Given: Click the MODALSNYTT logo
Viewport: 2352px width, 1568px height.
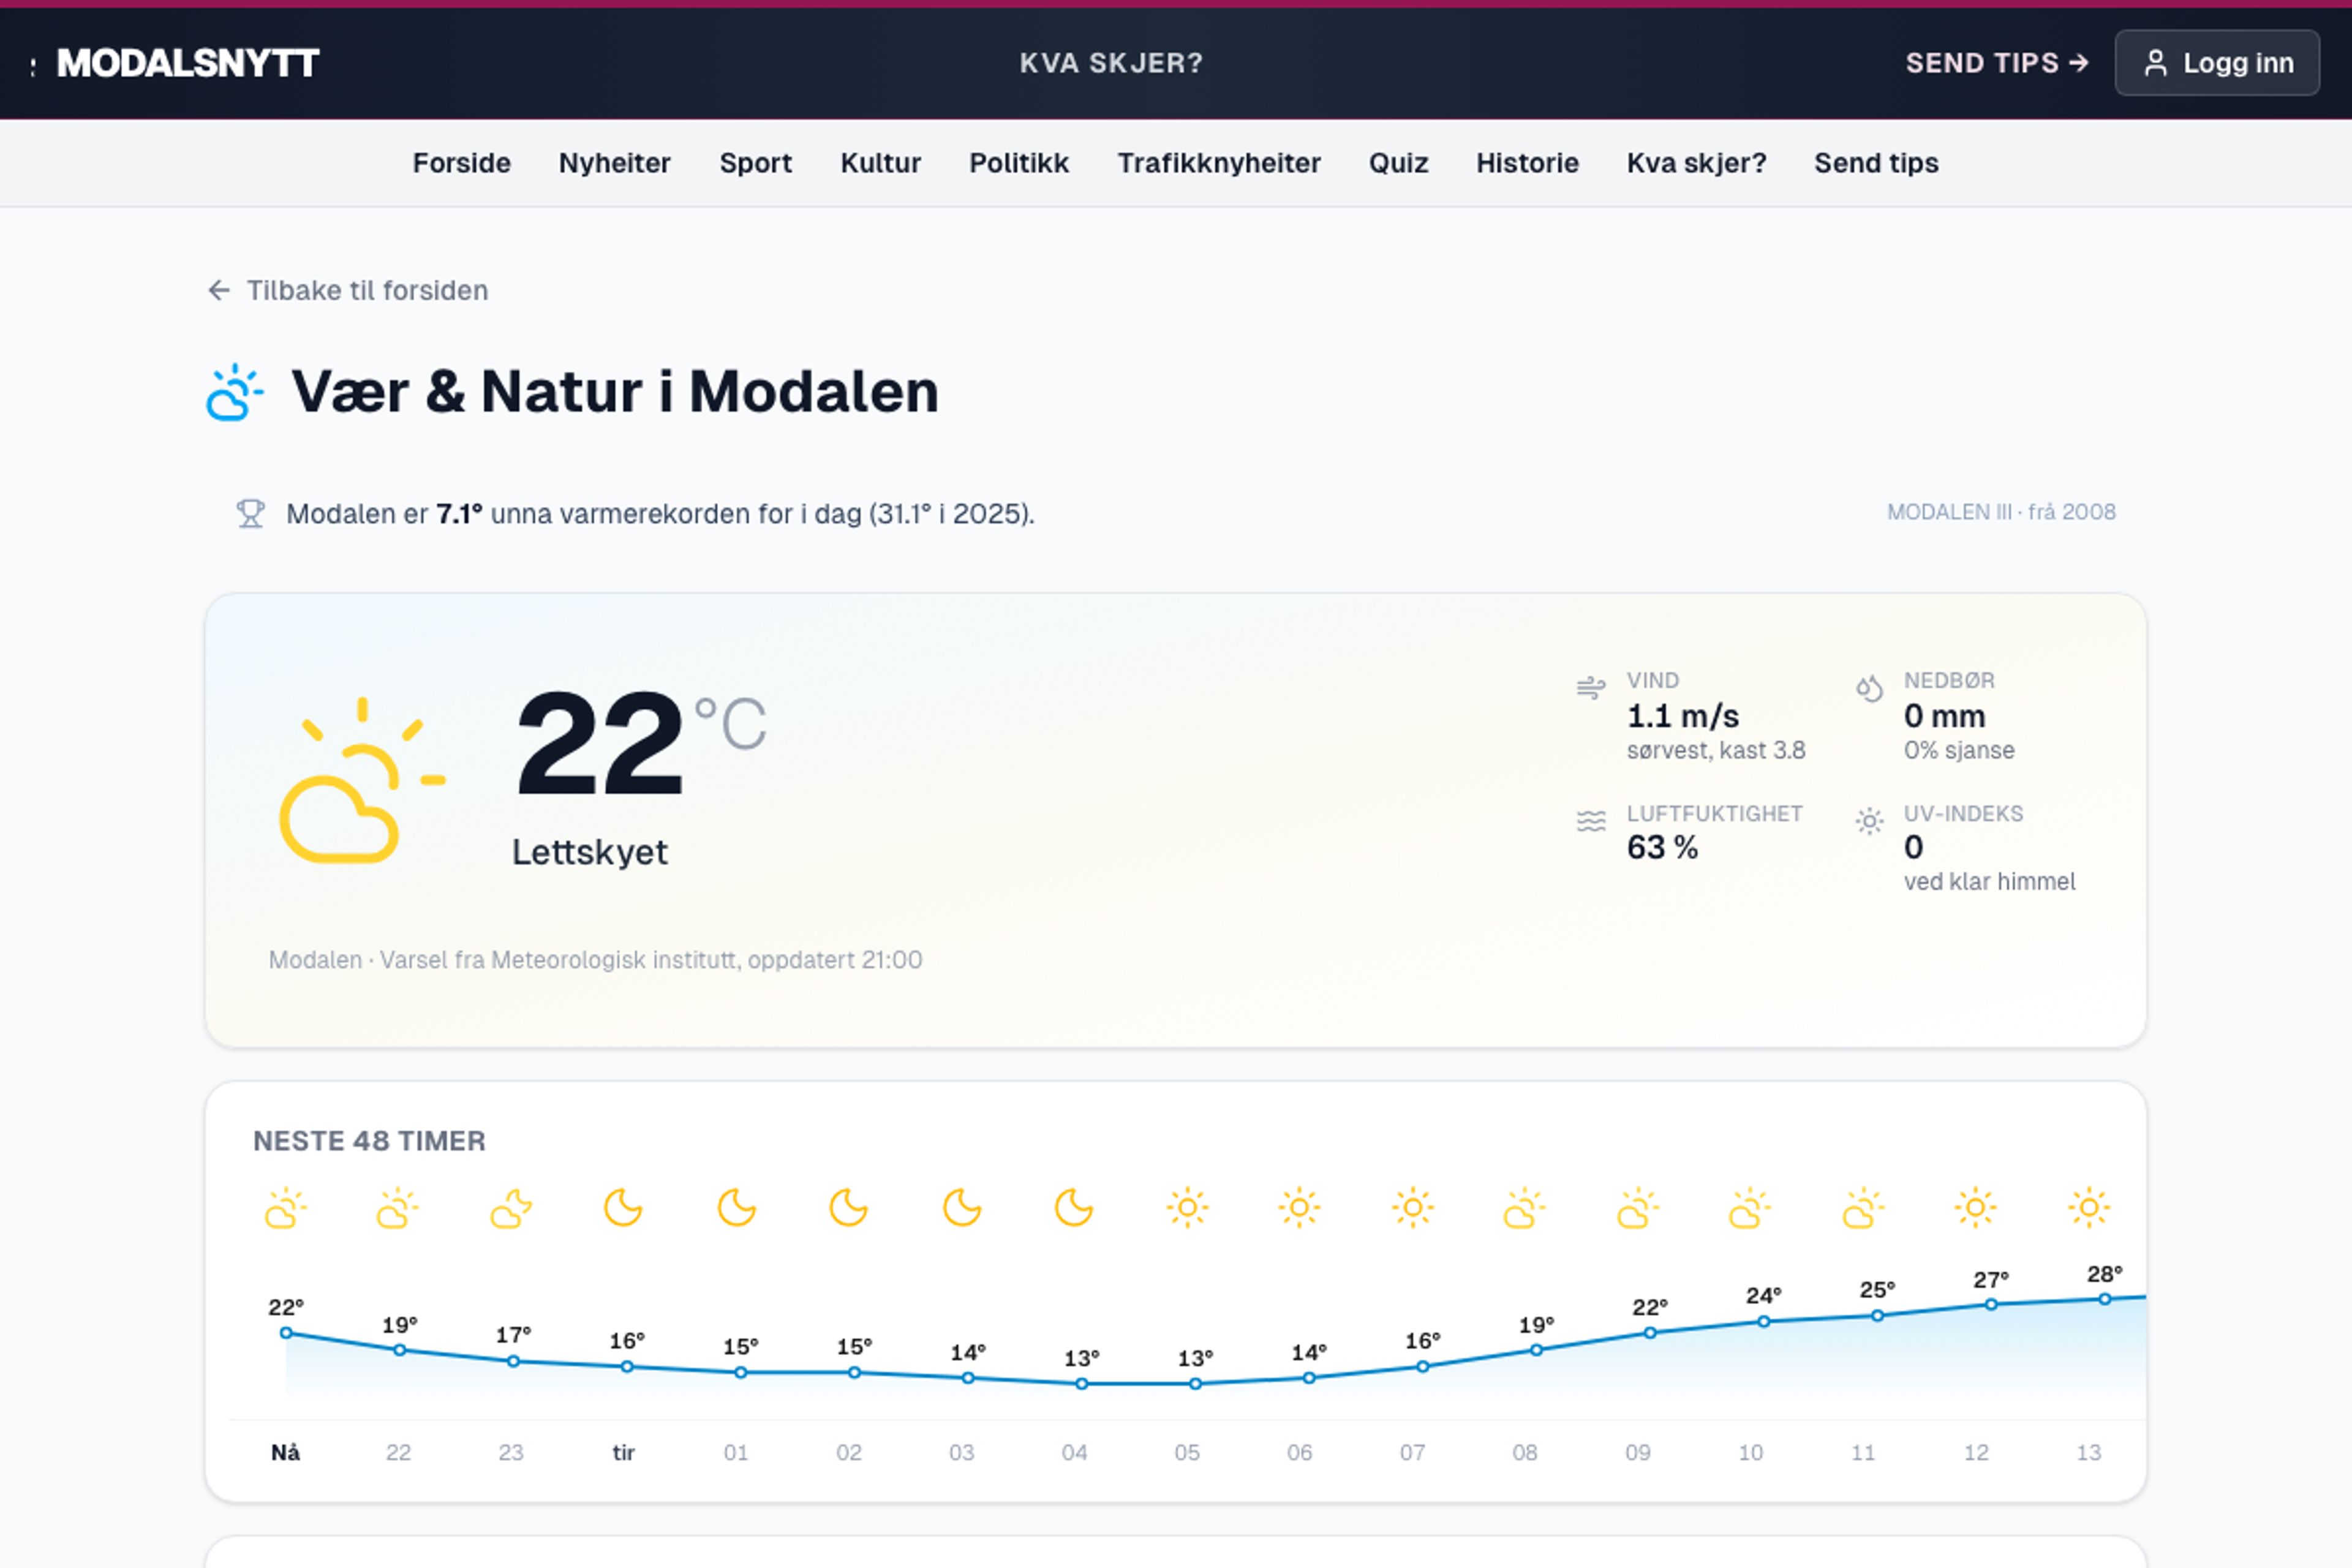Looking at the screenshot, I should click(187, 63).
